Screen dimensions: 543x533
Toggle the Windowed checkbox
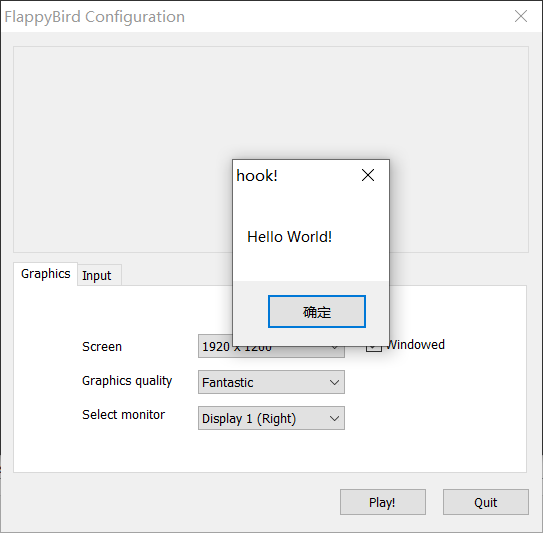(374, 349)
